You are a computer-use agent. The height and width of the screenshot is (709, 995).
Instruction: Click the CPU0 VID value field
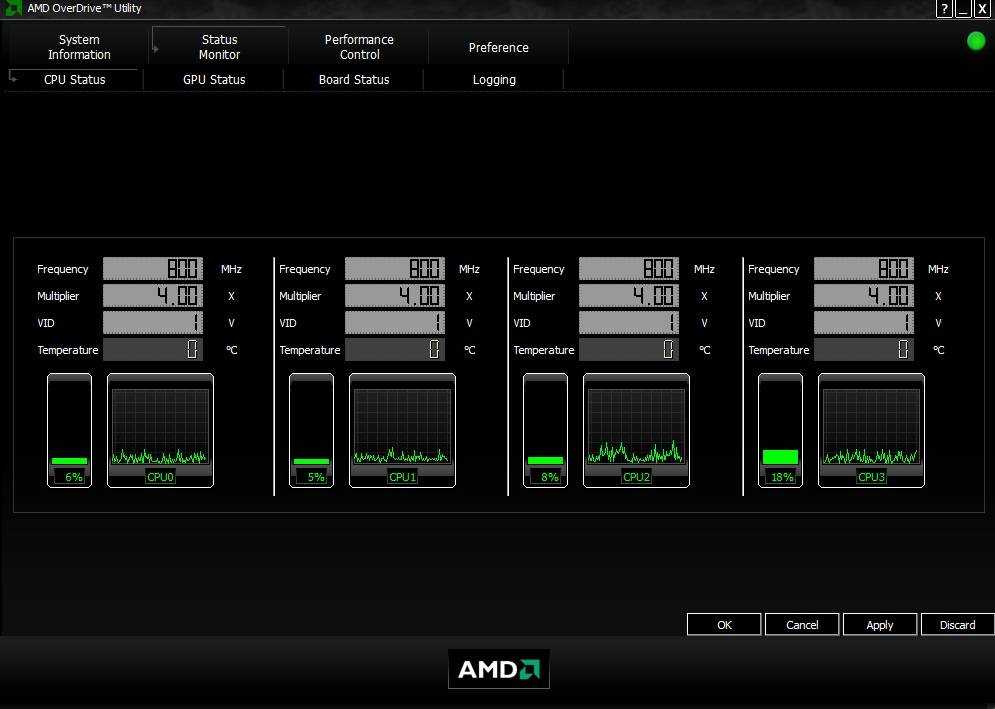(x=153, y=322)
